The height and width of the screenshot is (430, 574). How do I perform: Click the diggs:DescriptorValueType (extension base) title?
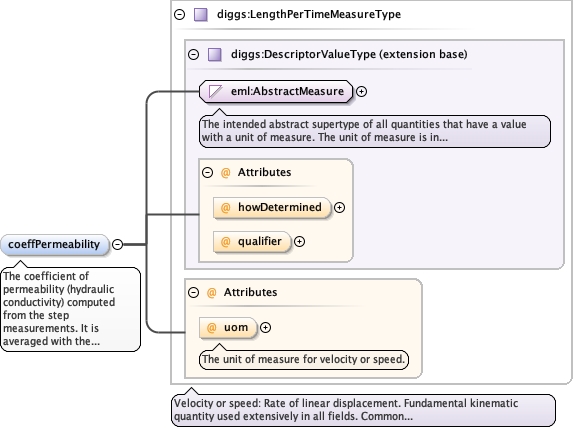click(x=349, y=55)
